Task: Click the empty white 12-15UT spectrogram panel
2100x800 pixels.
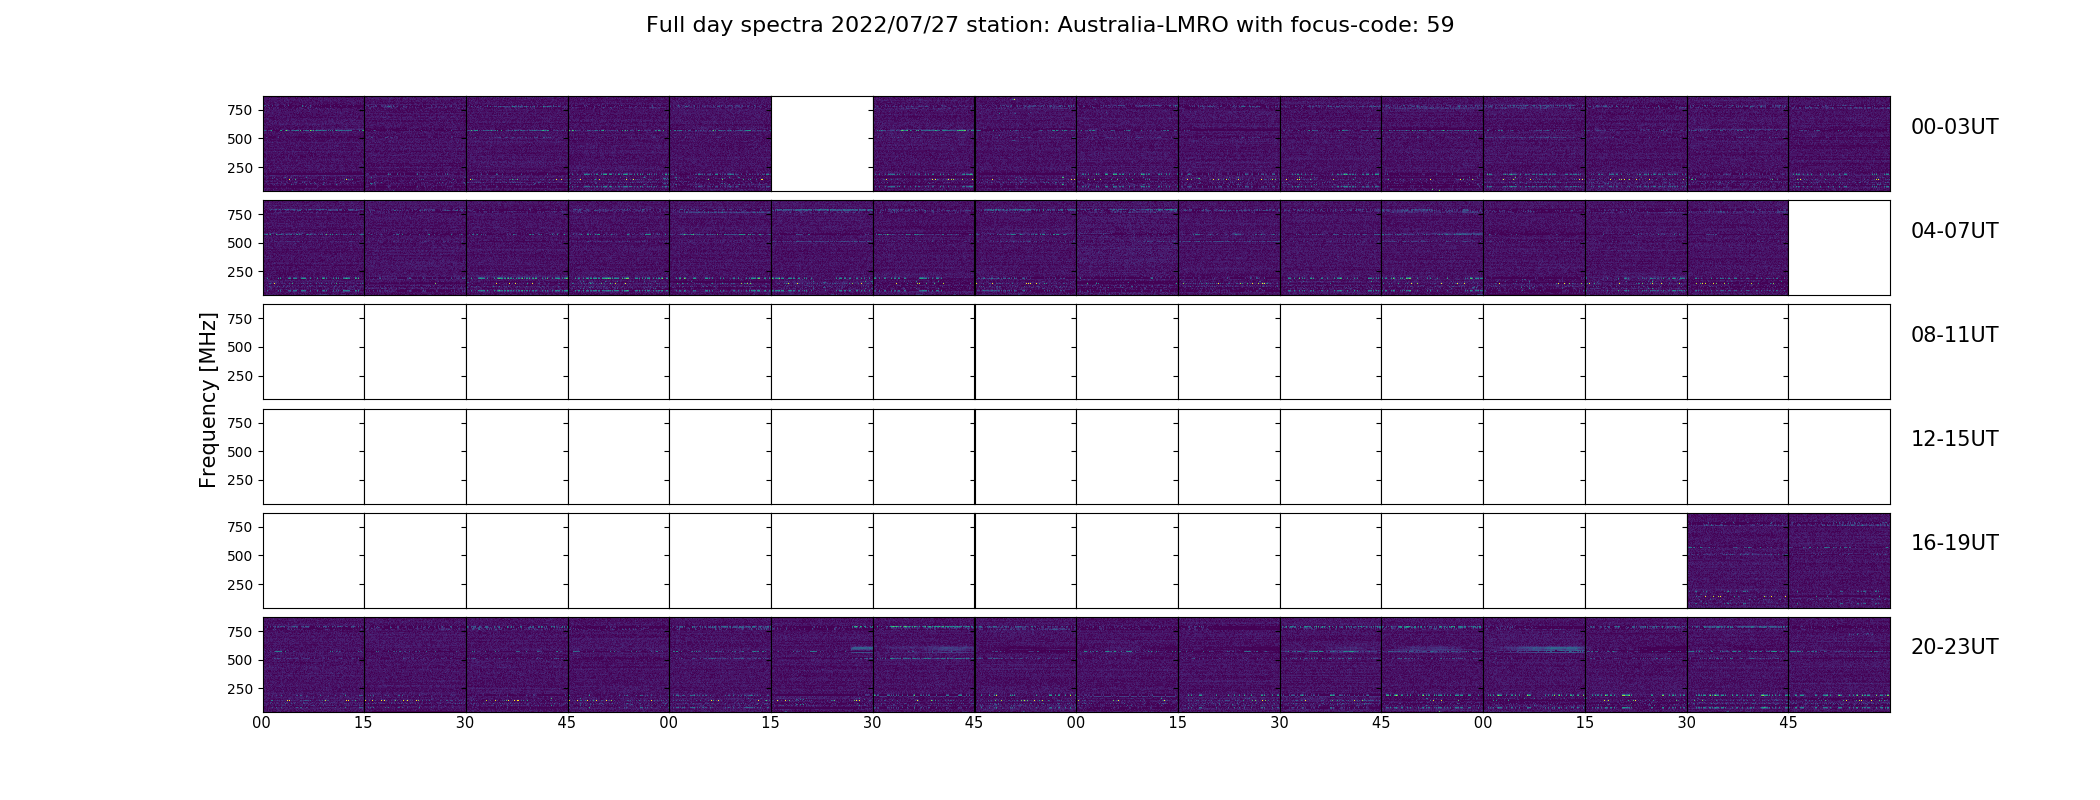Action: tap(1076, 457)
